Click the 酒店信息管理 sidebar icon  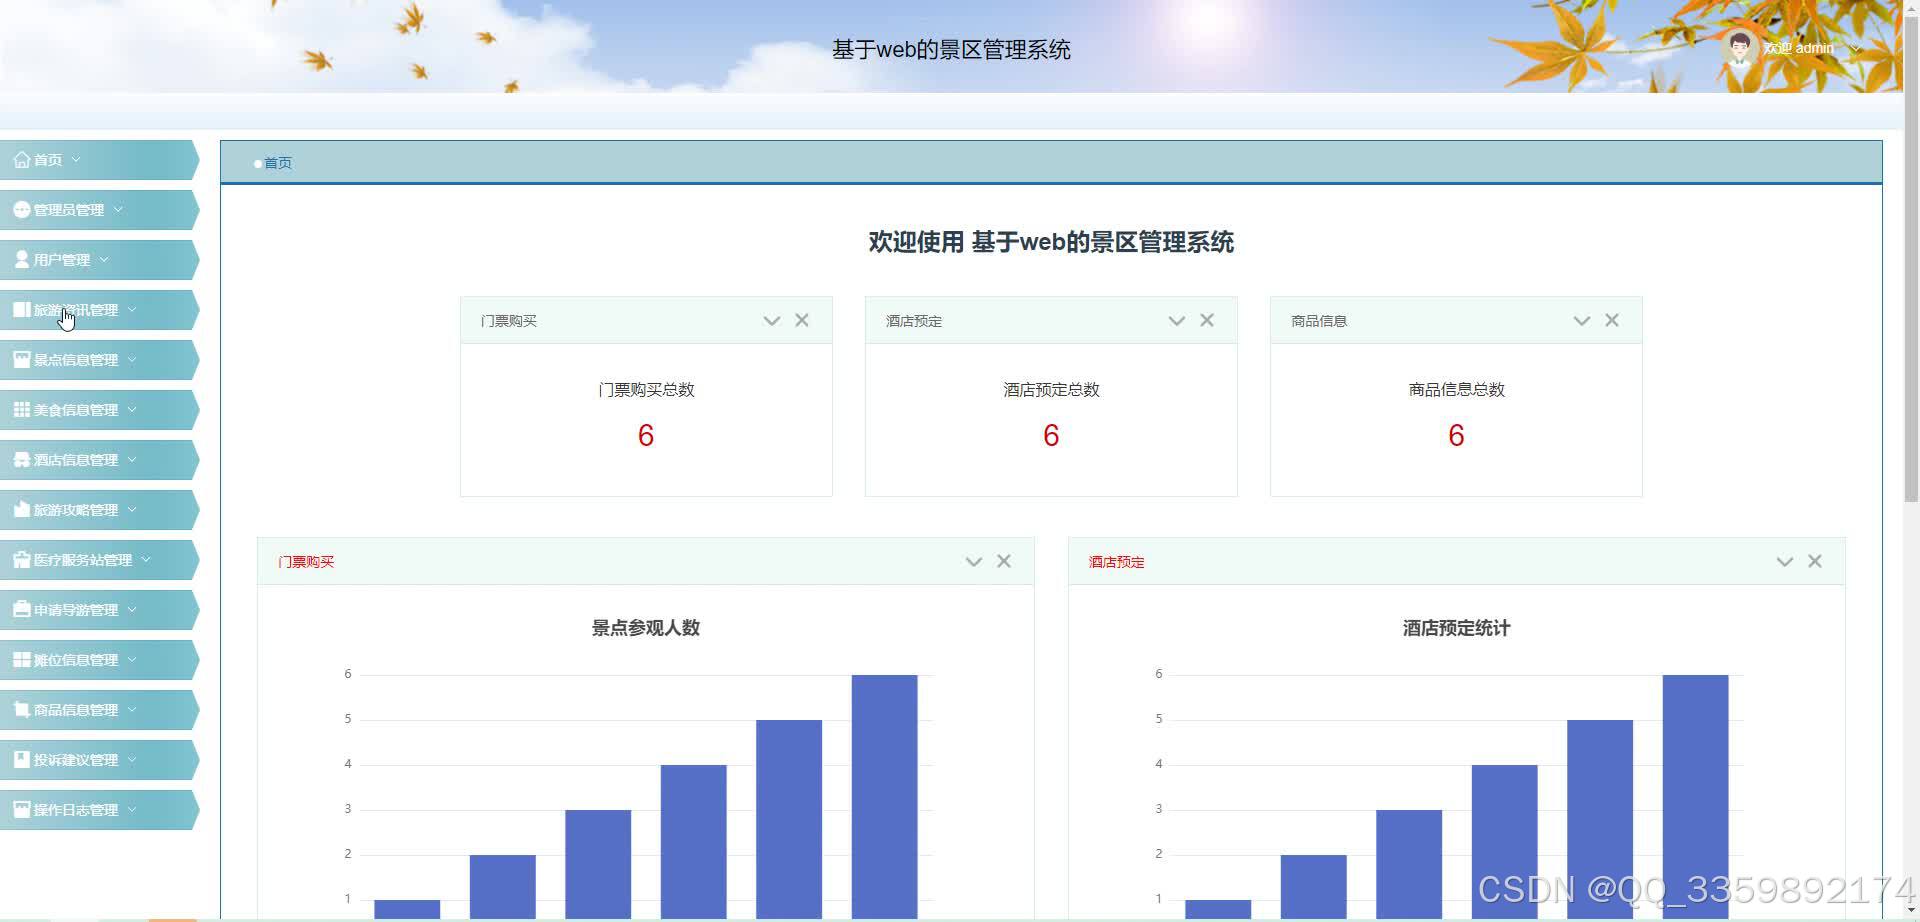click(22, 459)
